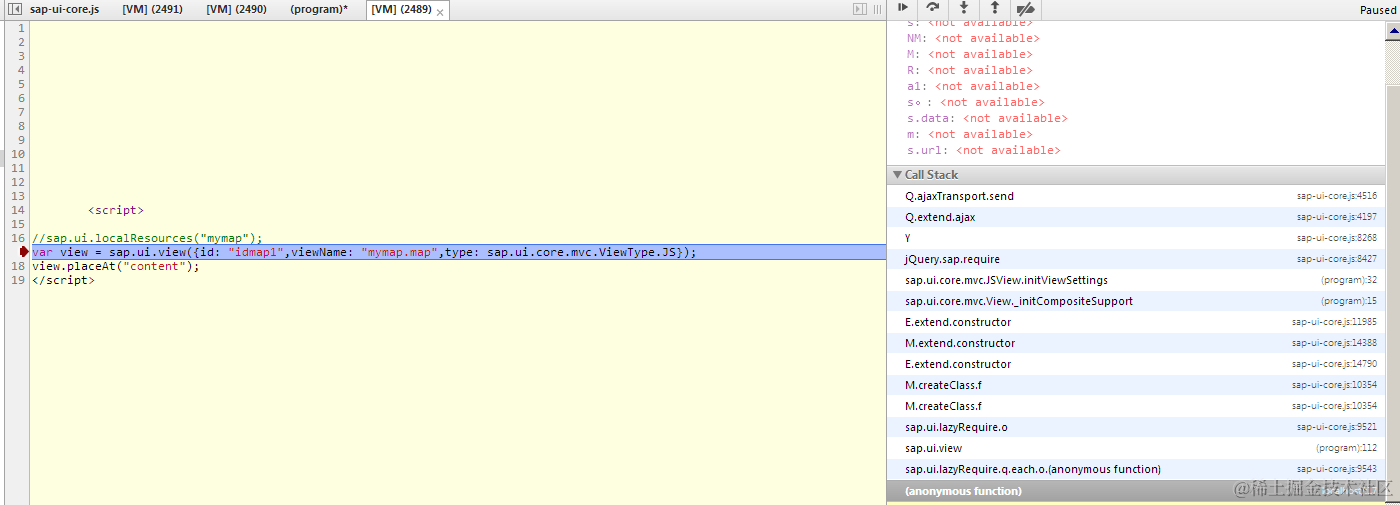
Task: Open source link sap-ui-core.js:9543
Action: tap(1337, 469)
